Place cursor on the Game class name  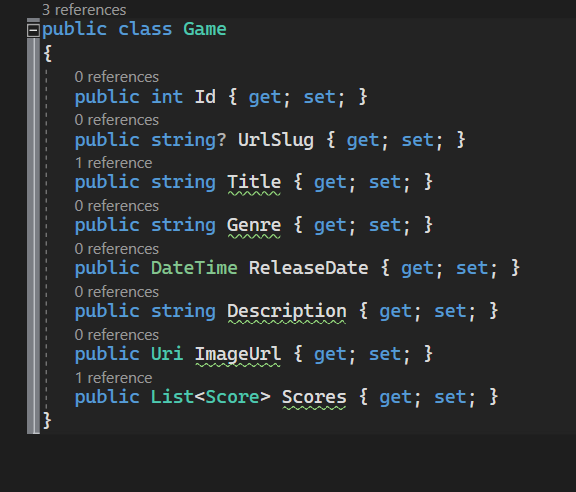pyautogui.click(x=205, y=29)
